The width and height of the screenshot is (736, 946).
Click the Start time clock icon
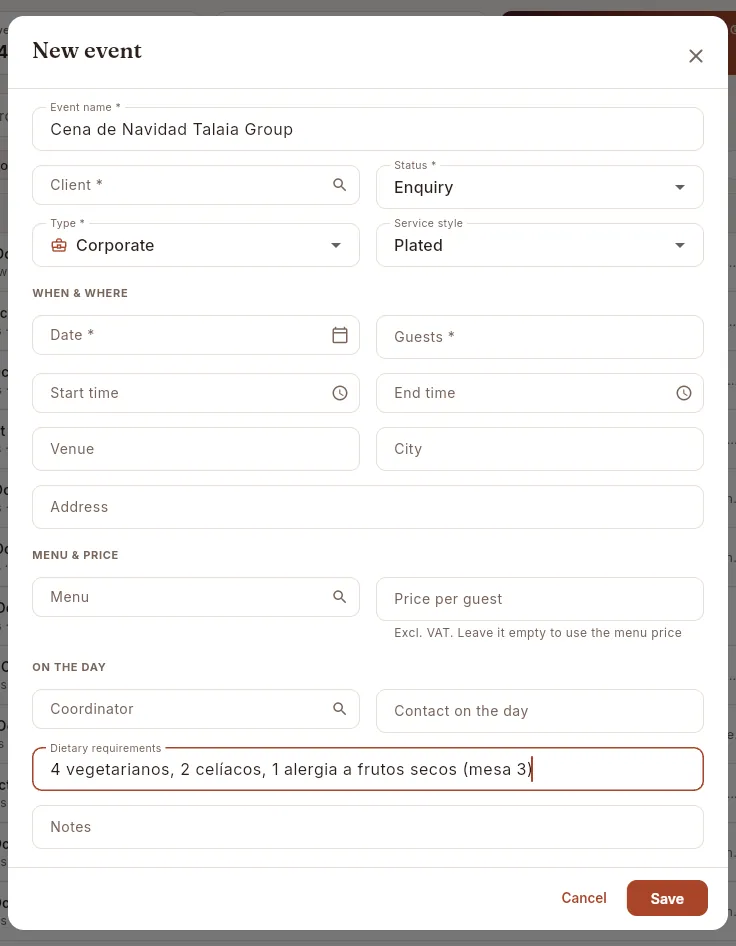coord(340,393)
